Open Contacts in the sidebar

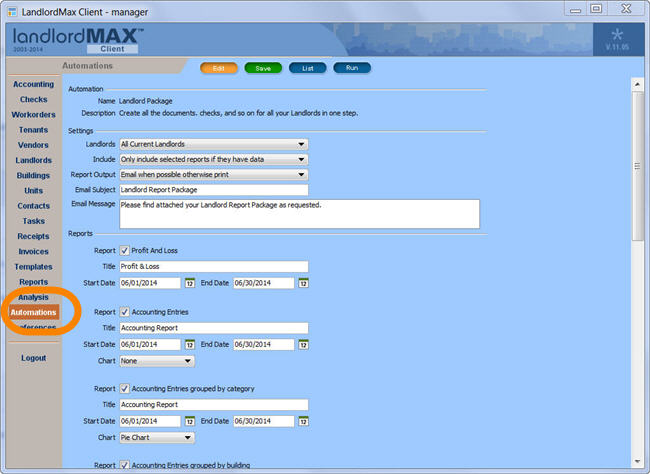pyautogui.click(x=34, y=206)
